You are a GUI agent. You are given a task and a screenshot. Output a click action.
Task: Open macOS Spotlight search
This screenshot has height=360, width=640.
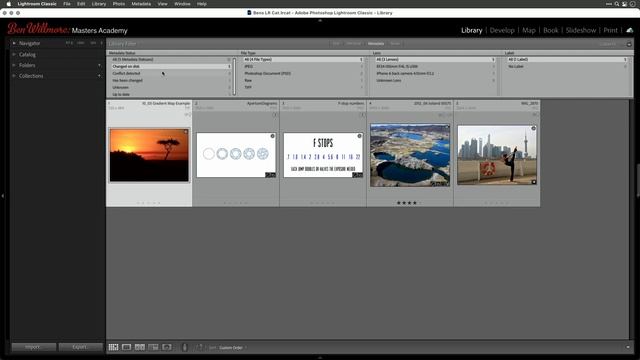pos(617,4)
